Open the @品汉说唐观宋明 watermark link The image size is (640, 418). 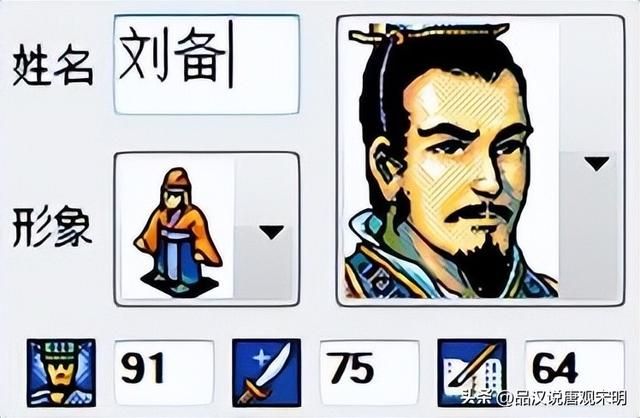[563, 398]
